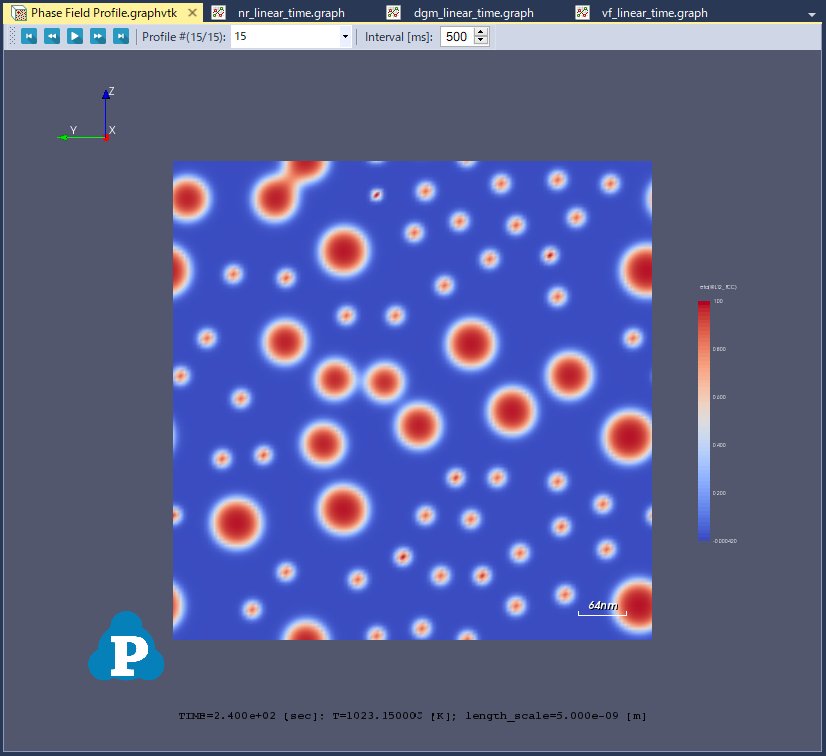Click the Phase Field Profile tab icon
Screen dimensions: 826x756
click(18, 13)
